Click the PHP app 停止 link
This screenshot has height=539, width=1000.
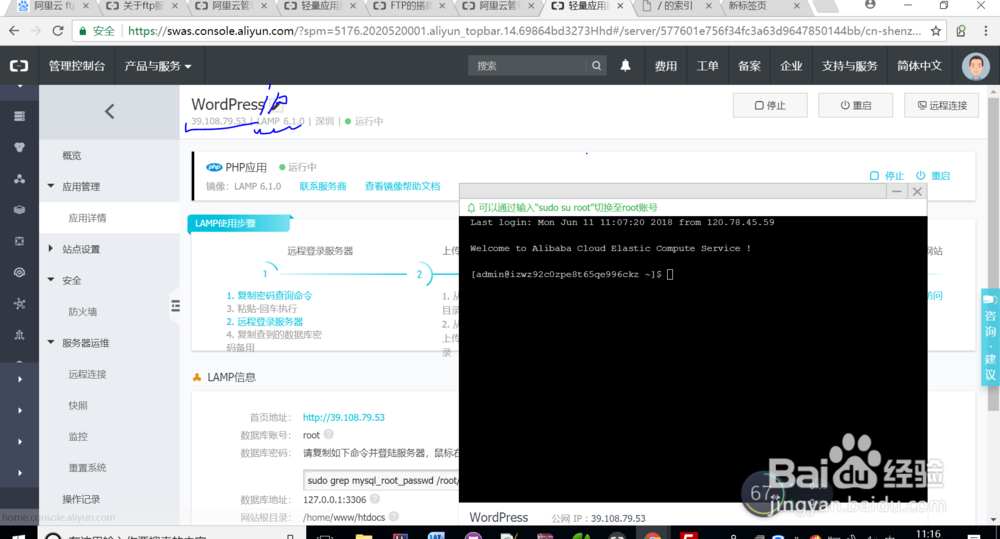click(887, 175)
